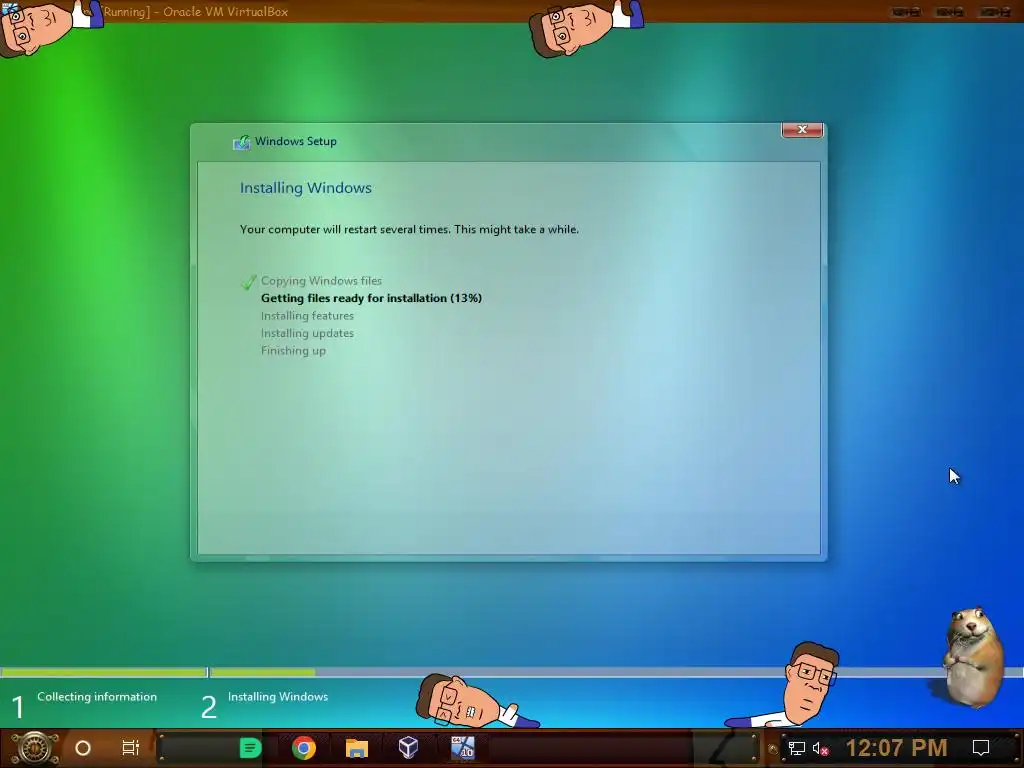Select the 'Installing Windows' heading text
This screenshot has width=1024, height=768.
click(306, 188)
